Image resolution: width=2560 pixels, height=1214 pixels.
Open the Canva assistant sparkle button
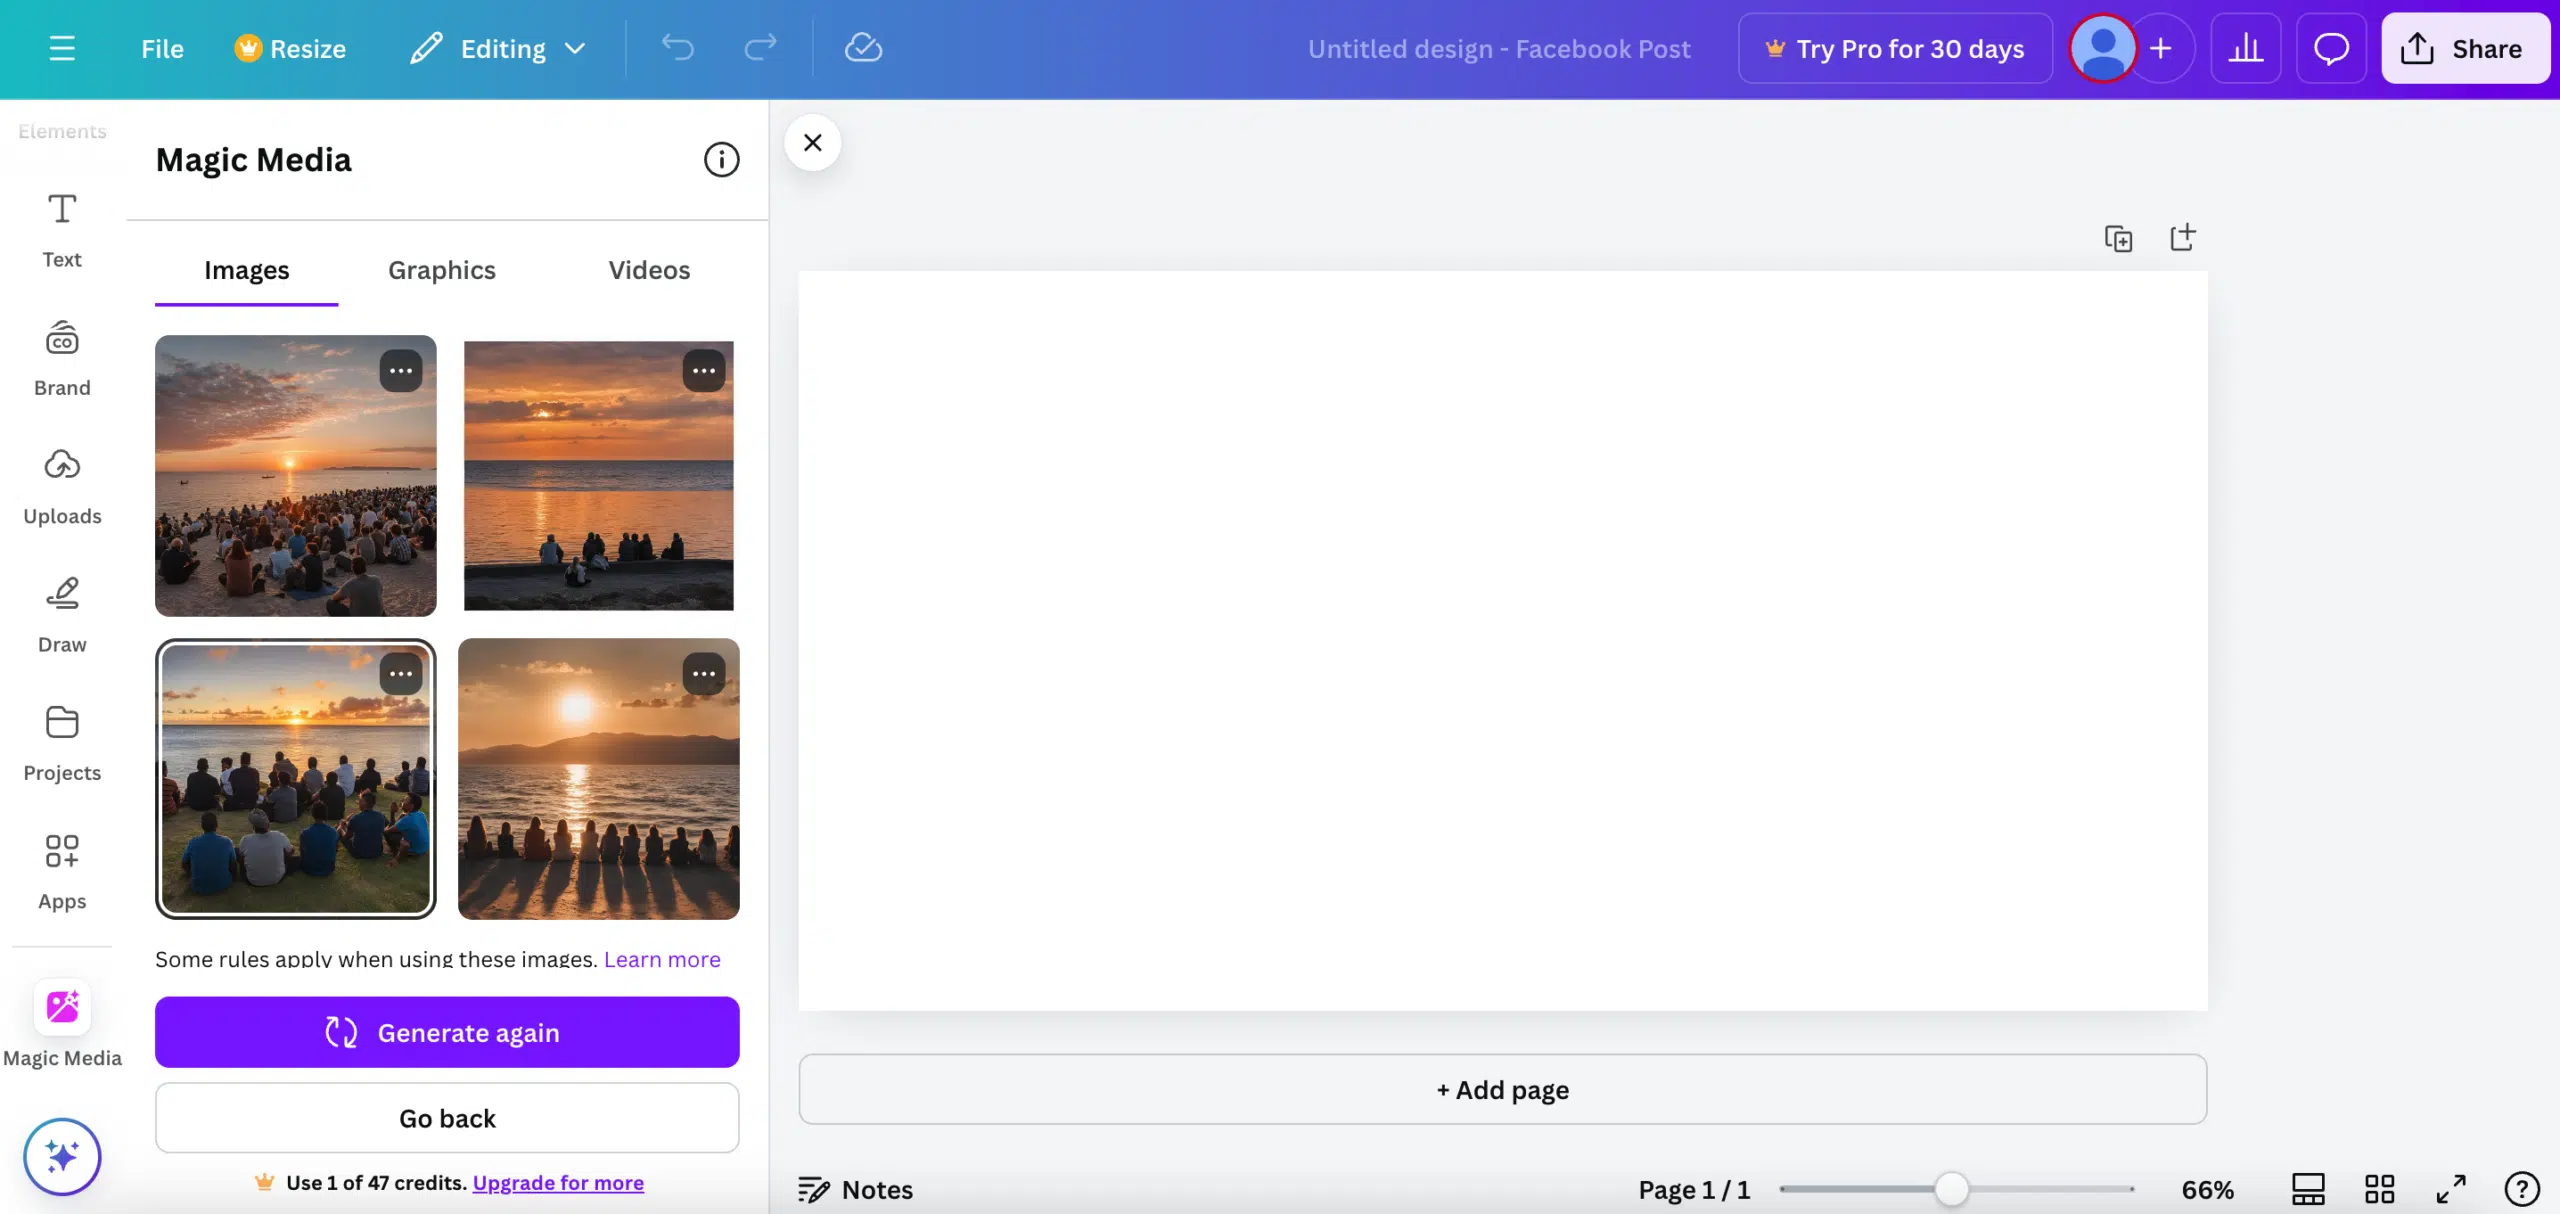62,1157
